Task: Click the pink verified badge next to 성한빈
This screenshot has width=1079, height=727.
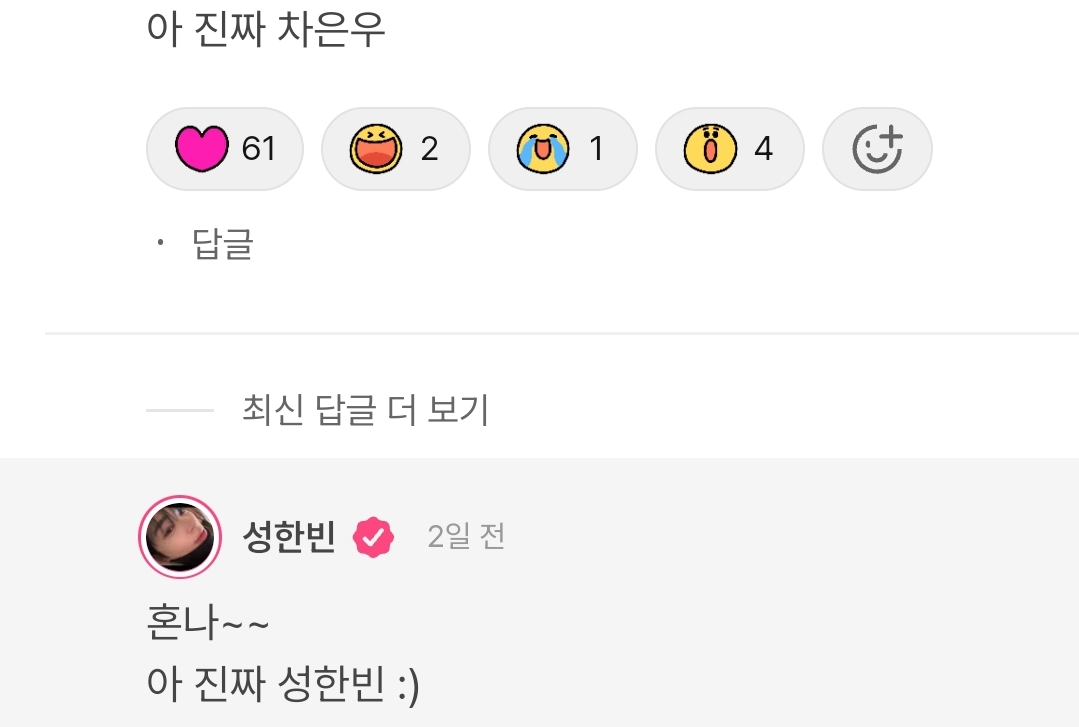Action: tap(373, 537)
